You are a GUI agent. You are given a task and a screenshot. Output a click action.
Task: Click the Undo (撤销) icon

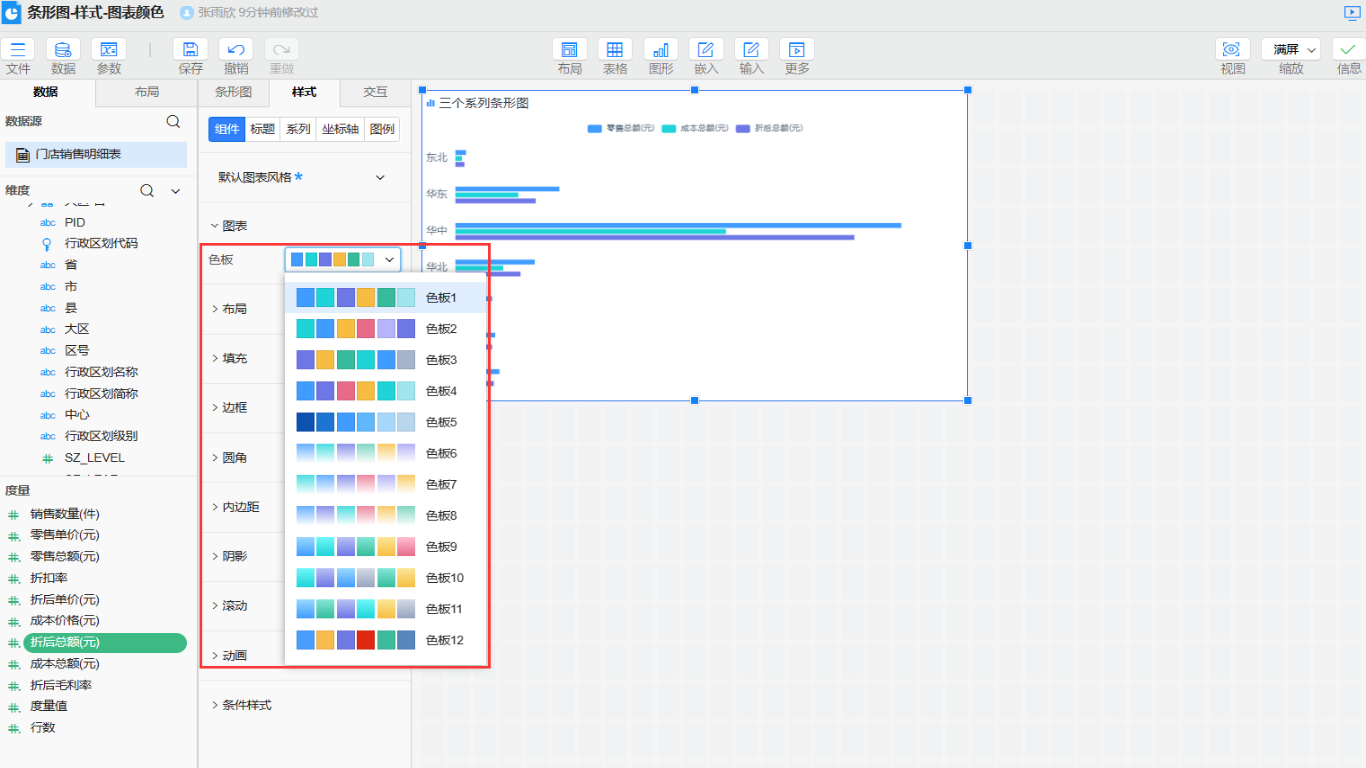click(236, 50)
